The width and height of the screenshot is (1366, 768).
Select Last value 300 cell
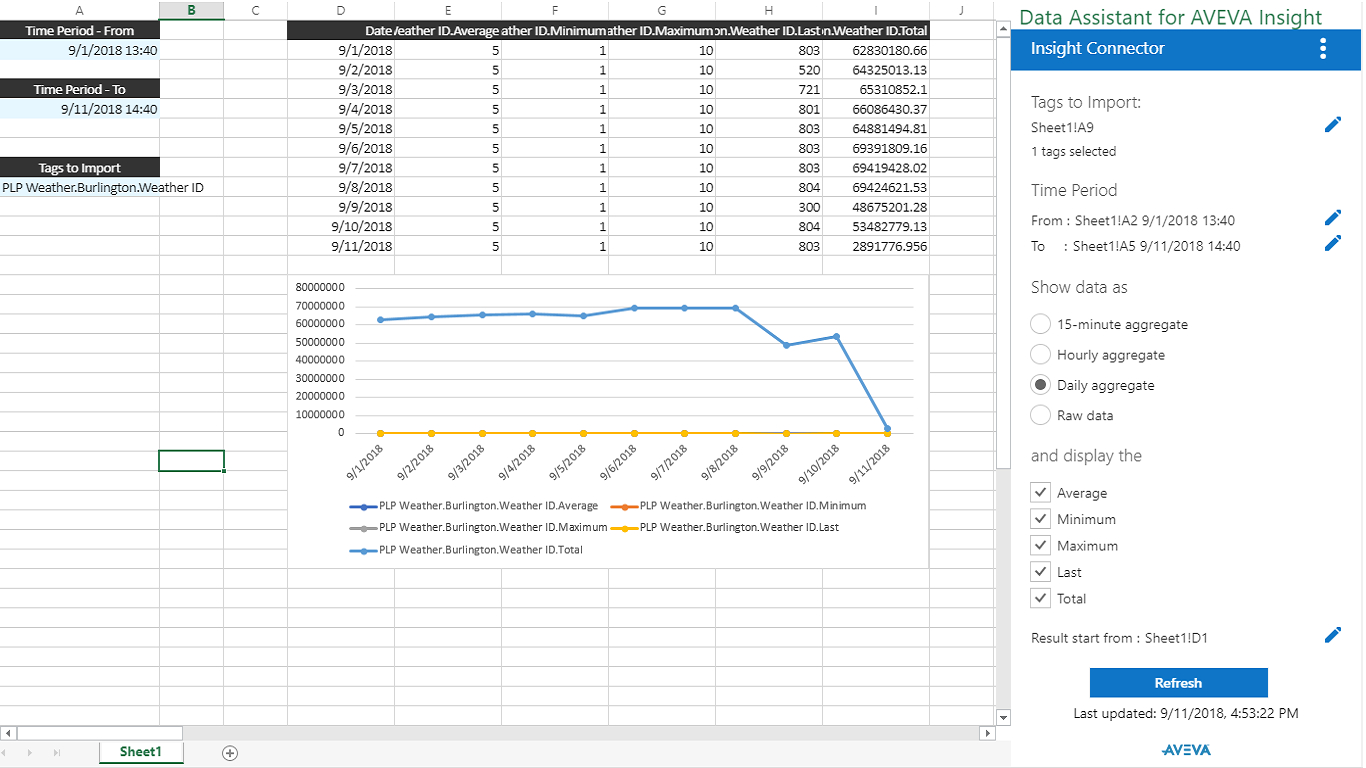769,207
